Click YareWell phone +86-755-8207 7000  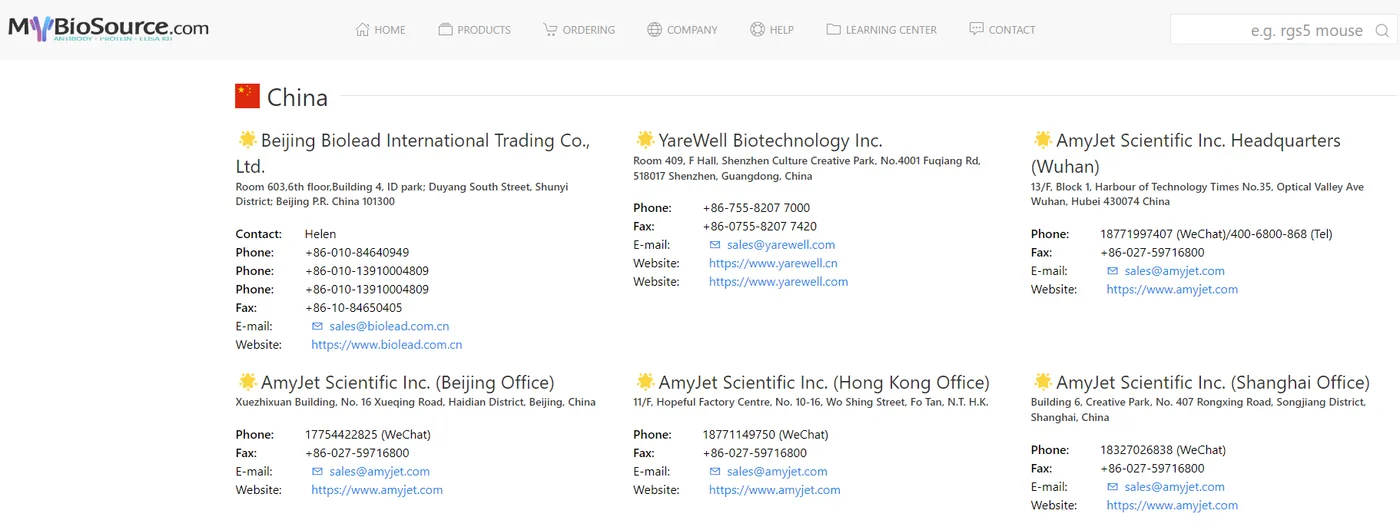(756, 208)
